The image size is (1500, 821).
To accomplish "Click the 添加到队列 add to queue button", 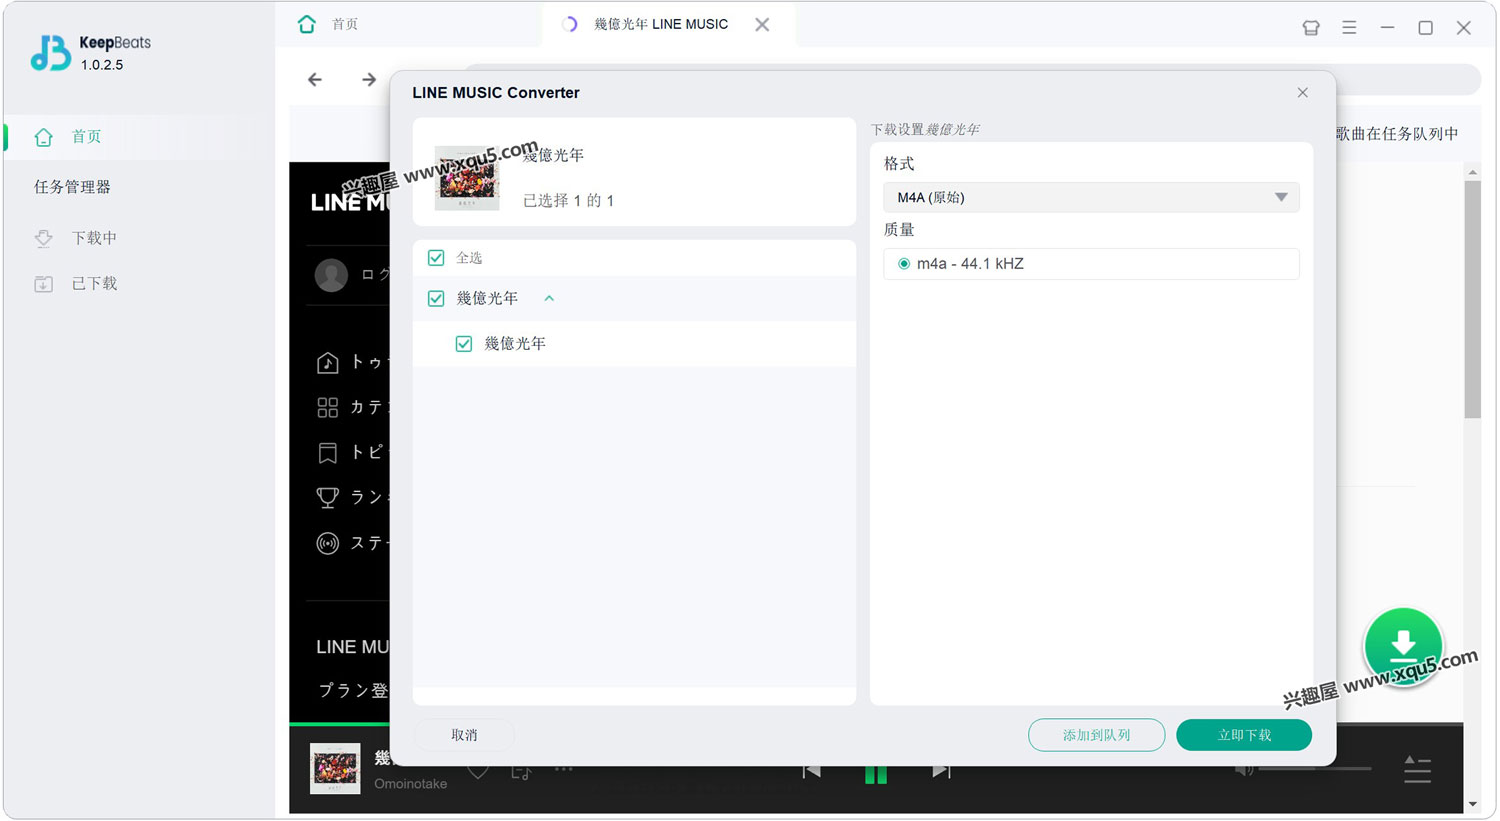I will coord(1096,735).
